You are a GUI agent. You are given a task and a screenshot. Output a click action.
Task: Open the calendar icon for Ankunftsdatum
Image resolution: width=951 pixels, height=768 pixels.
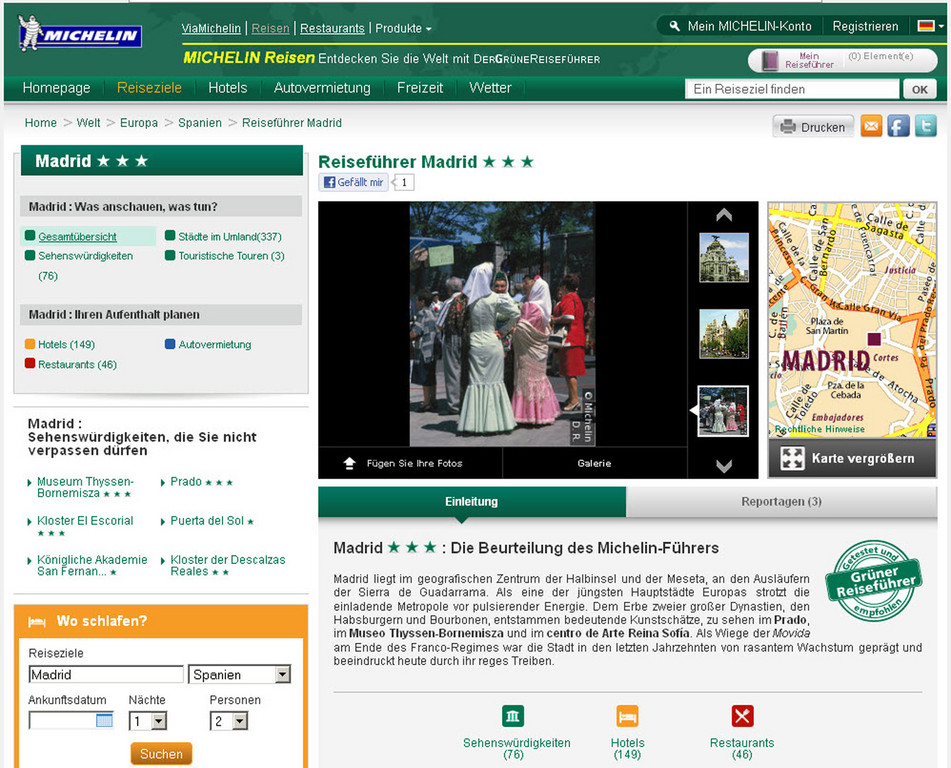[104, 721]
